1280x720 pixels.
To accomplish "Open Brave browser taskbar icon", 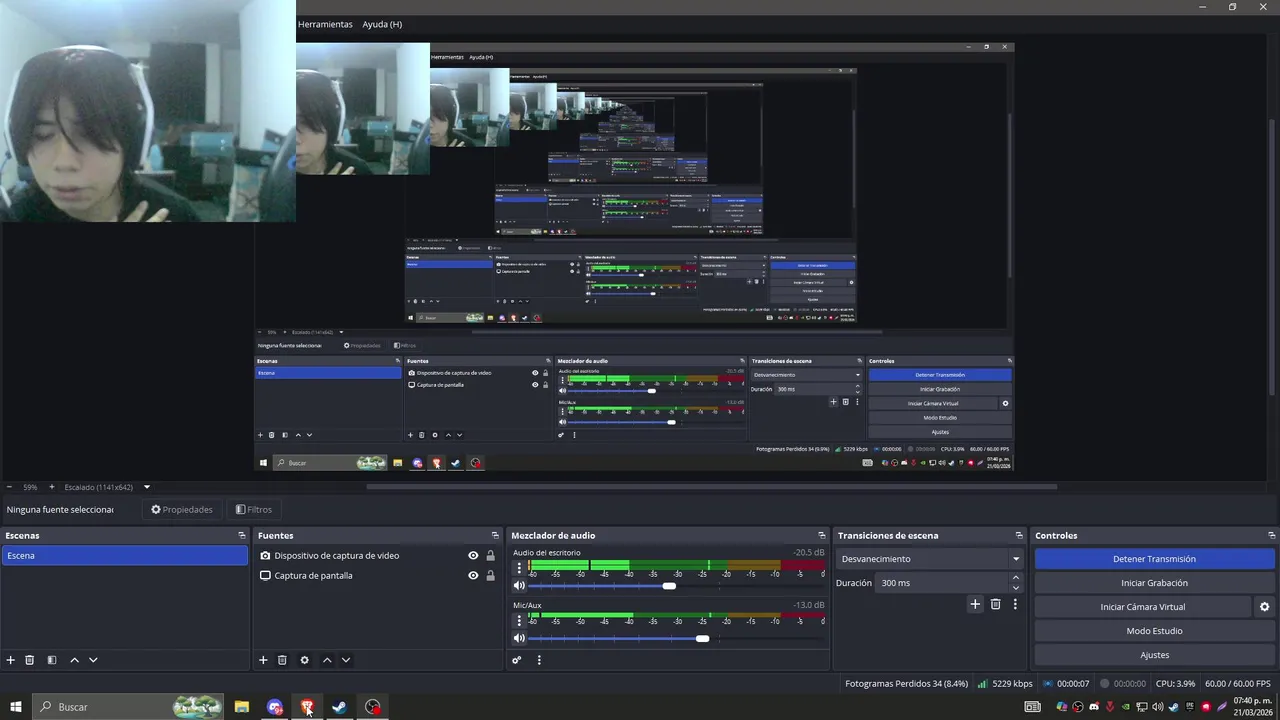I will 307,707.
